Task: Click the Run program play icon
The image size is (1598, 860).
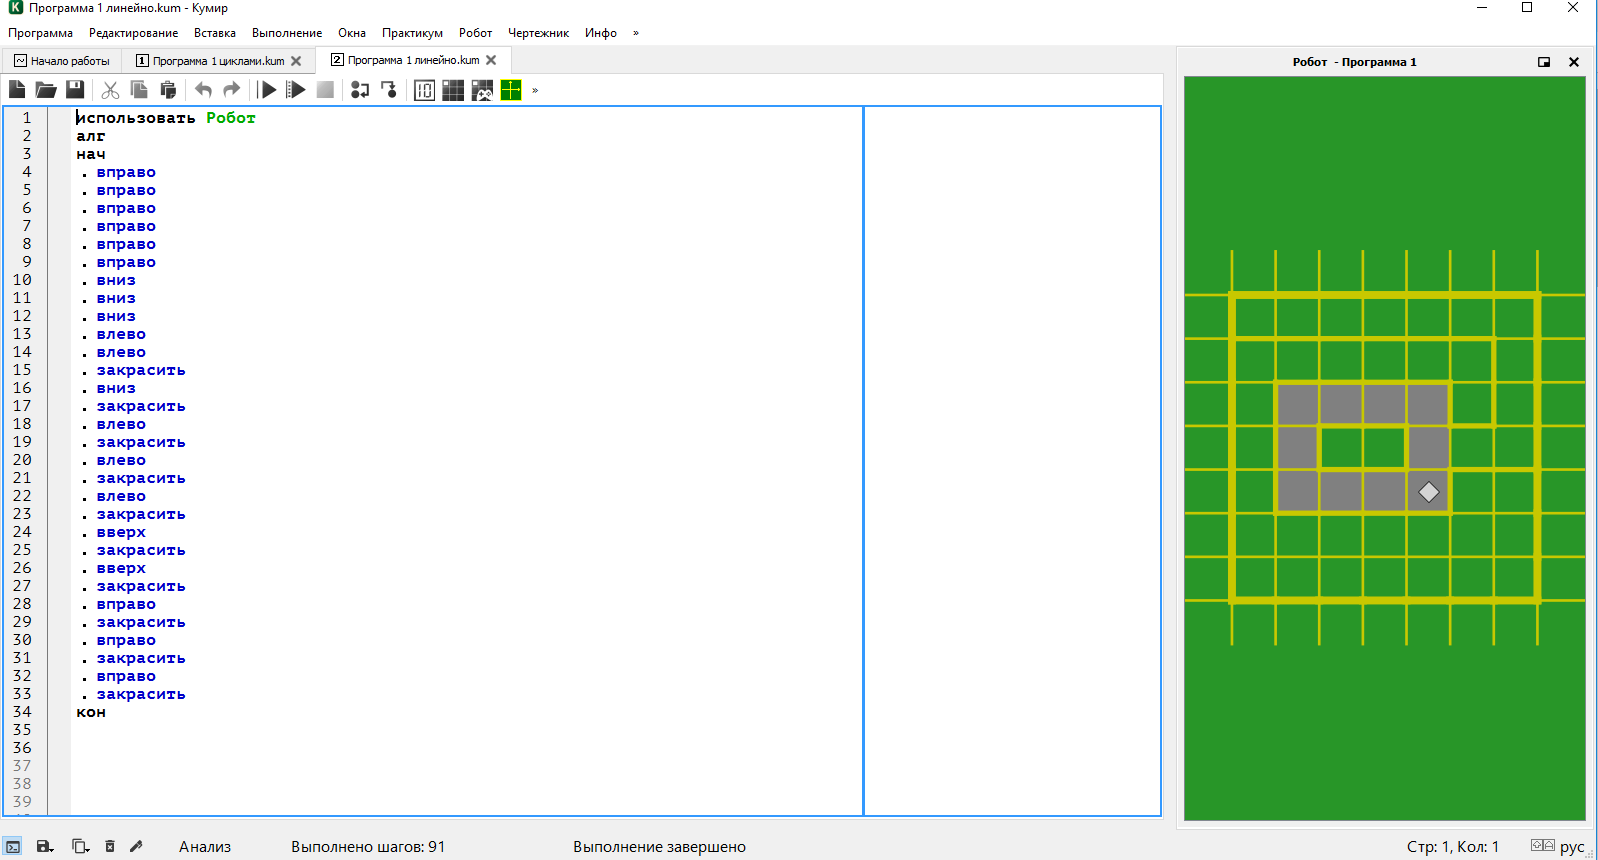Action: (x=267, y=90)
